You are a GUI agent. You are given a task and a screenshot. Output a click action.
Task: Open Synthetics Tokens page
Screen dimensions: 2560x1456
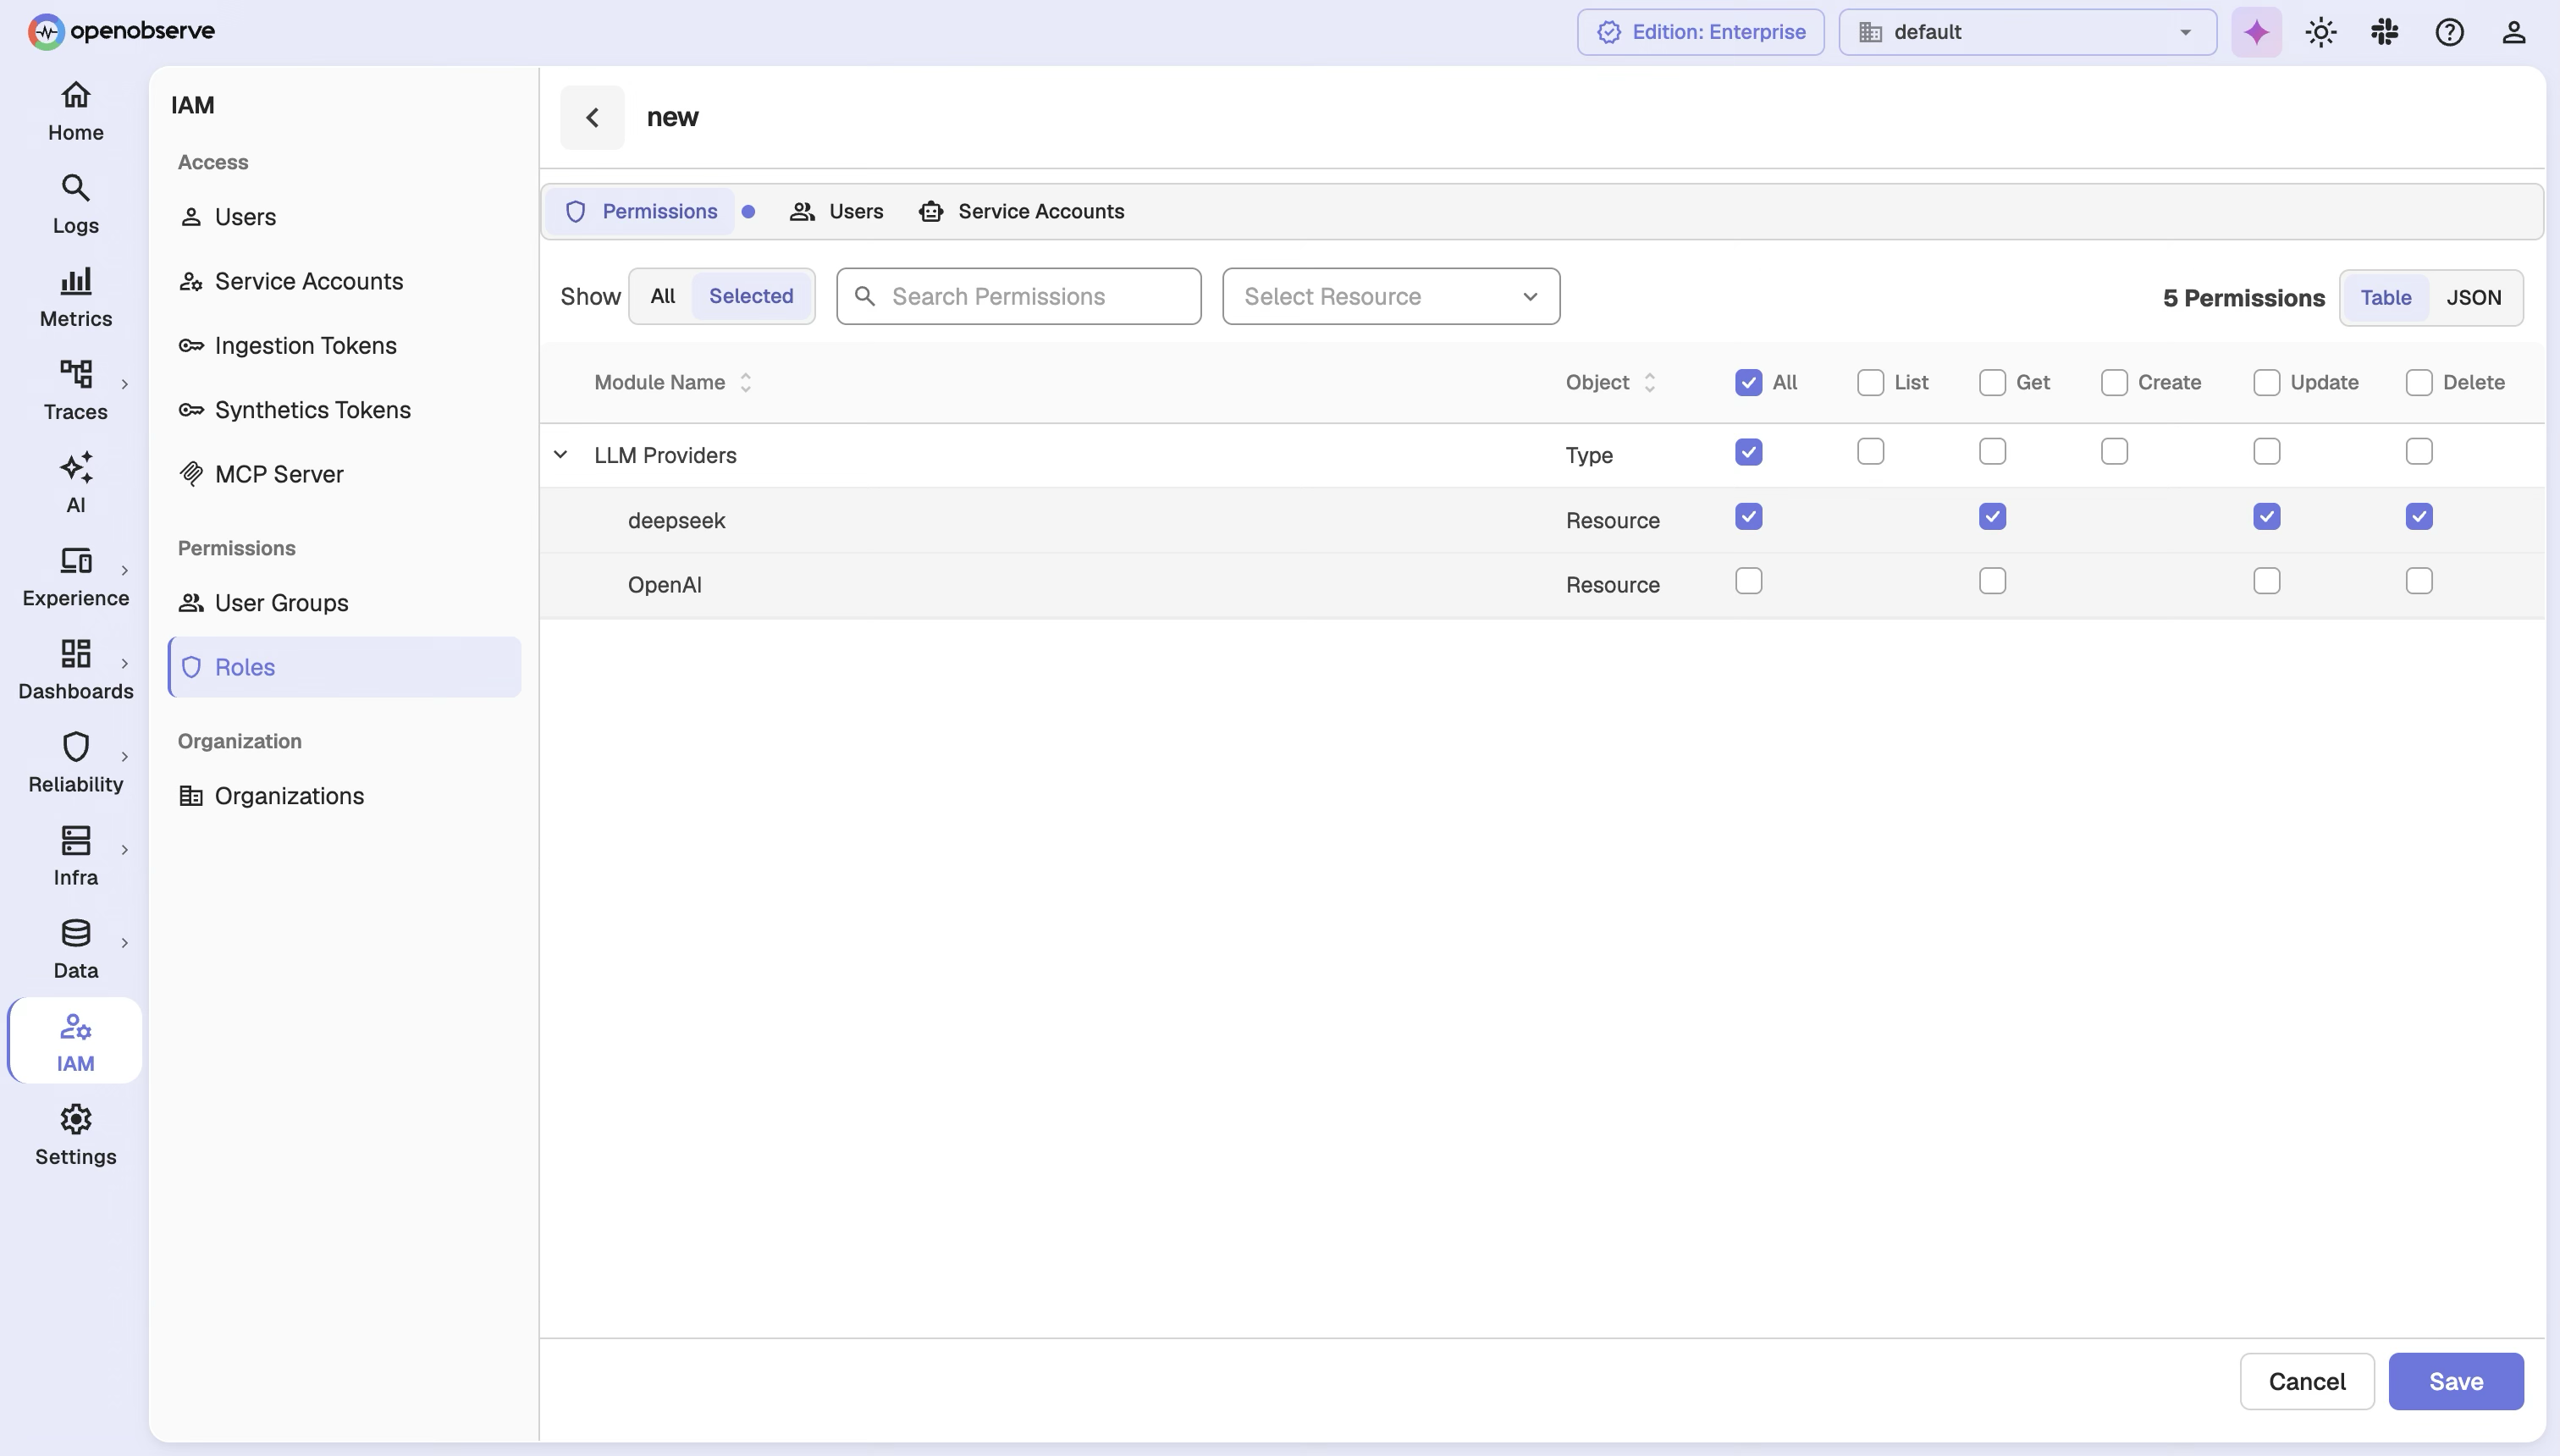344,410
